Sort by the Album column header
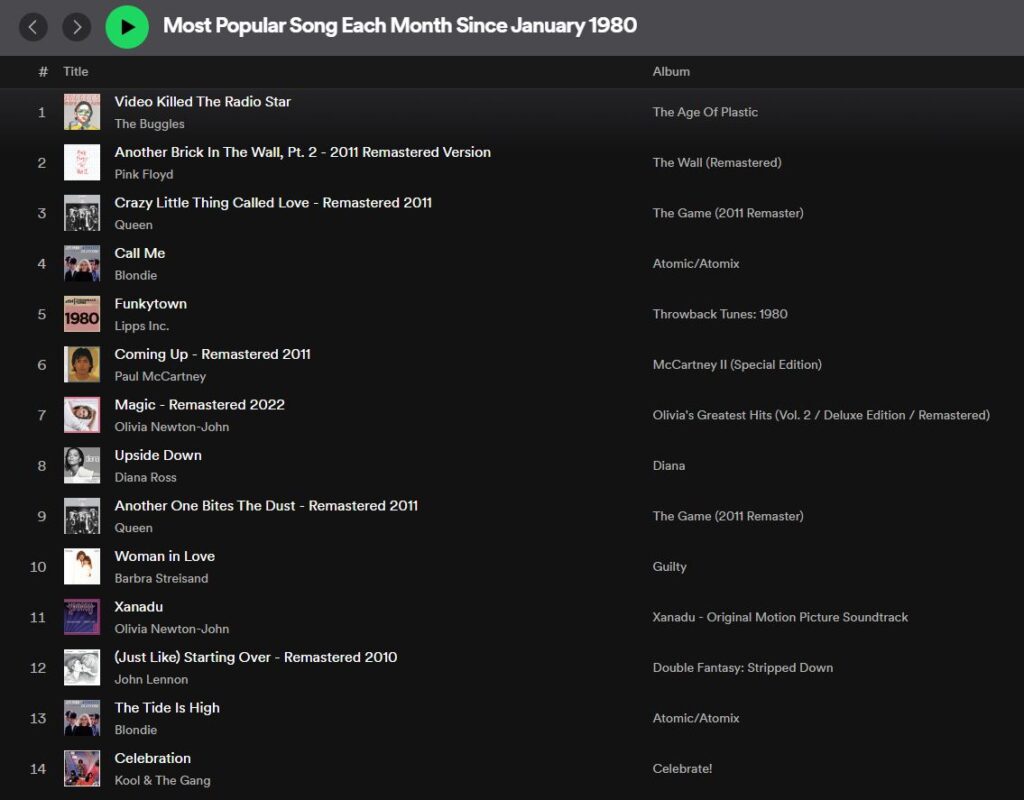The image size is (1024, 800). click(x=671, y=71)
